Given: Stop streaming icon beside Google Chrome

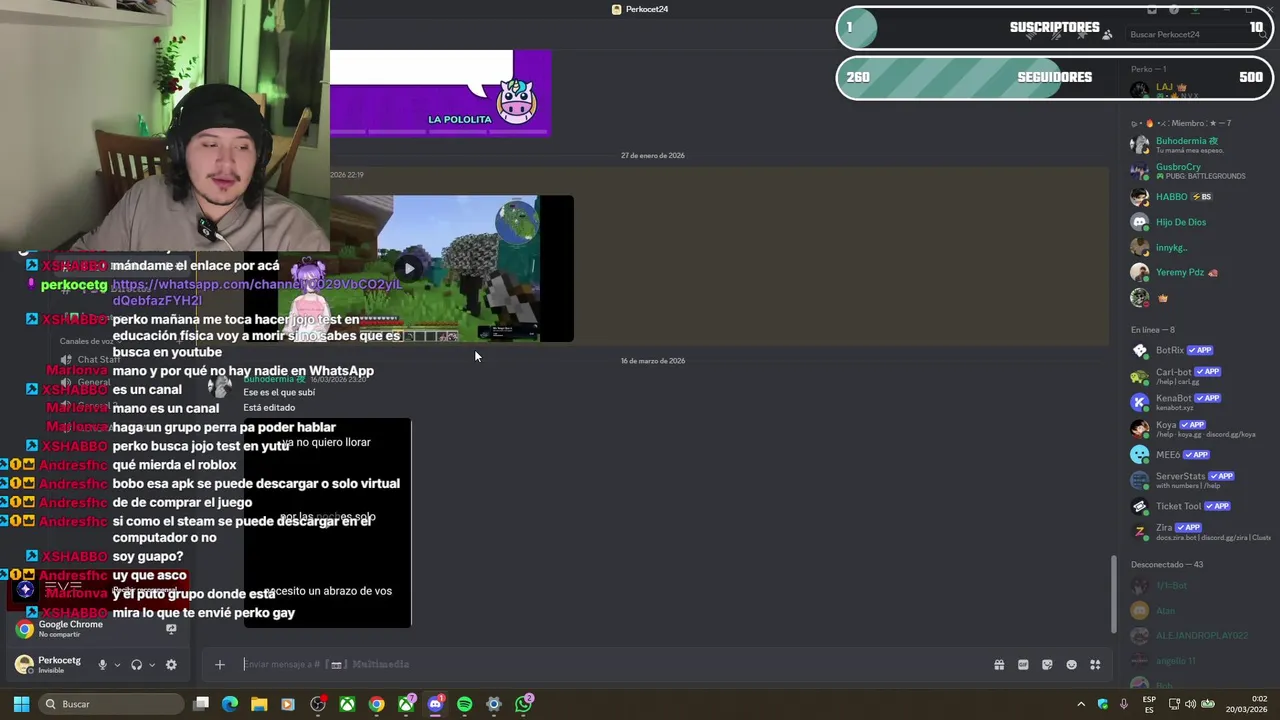Looking at the screenshot, I should click(171, 629).
